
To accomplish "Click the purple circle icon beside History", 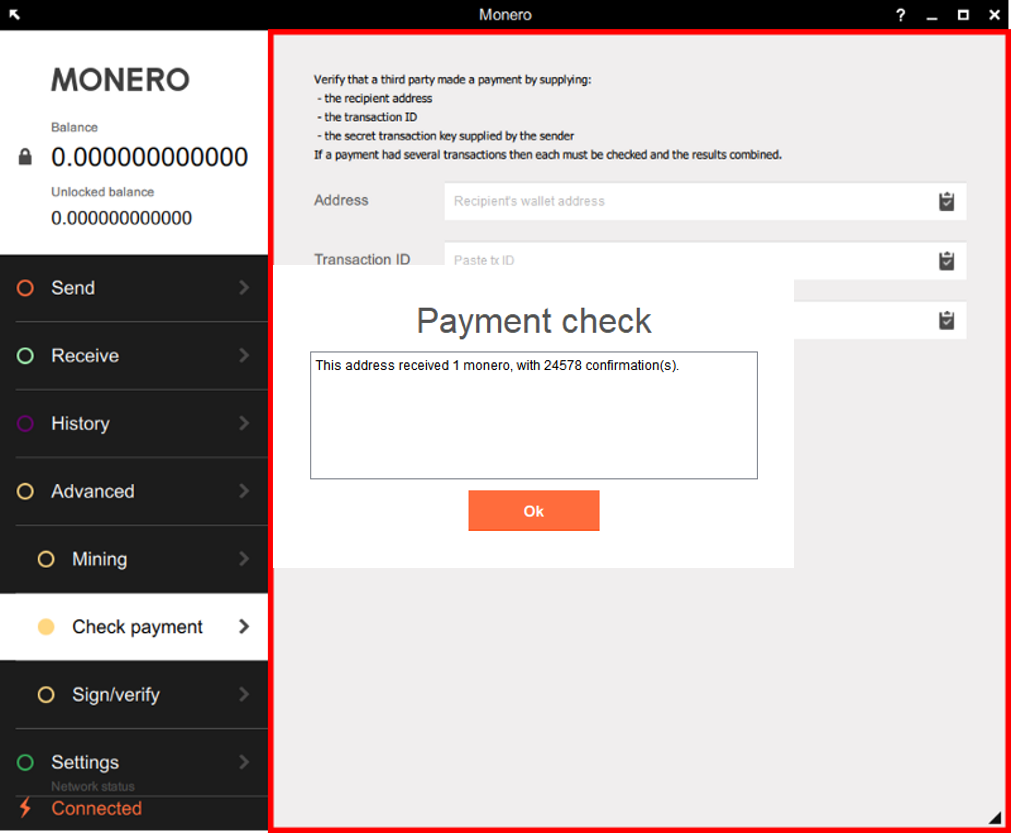I will pos(25,424).
